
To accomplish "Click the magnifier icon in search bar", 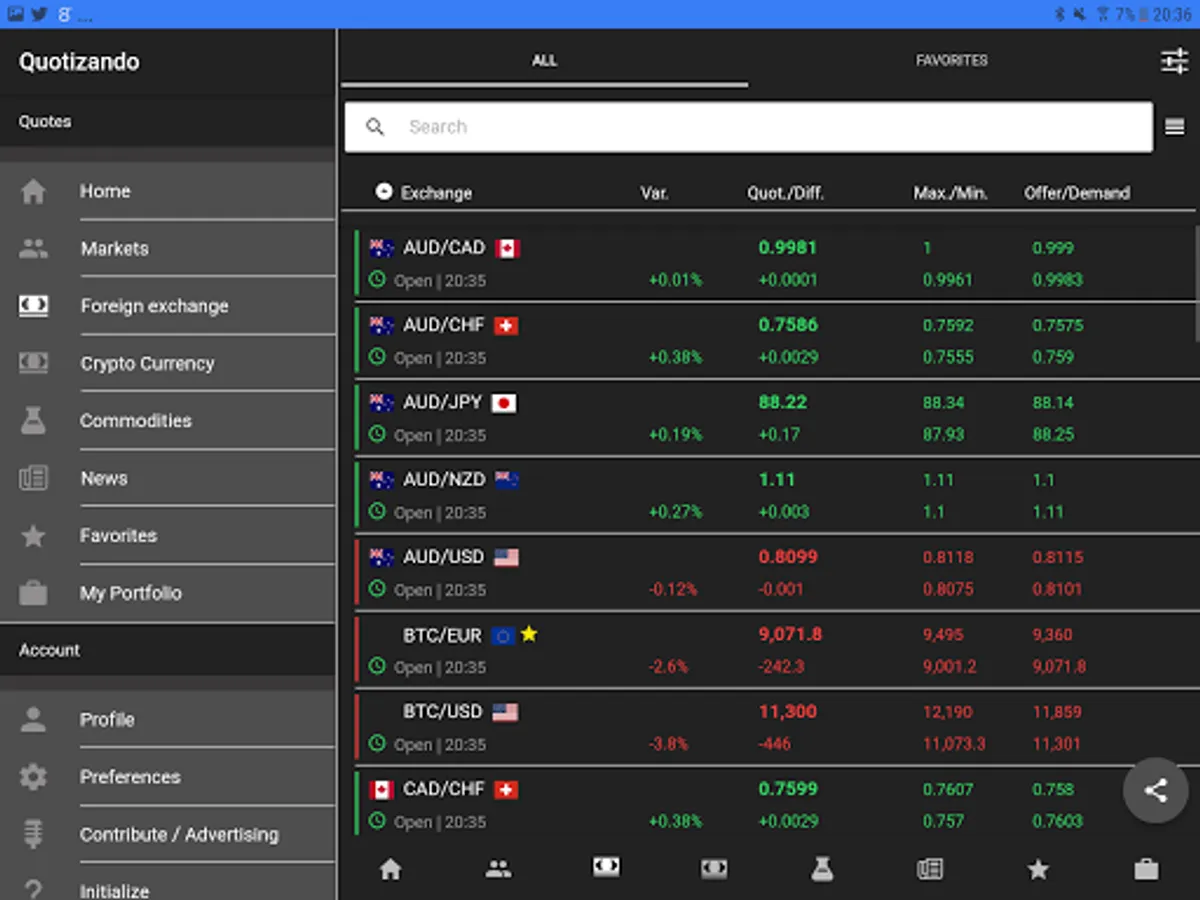I will (x=375, y=127).
